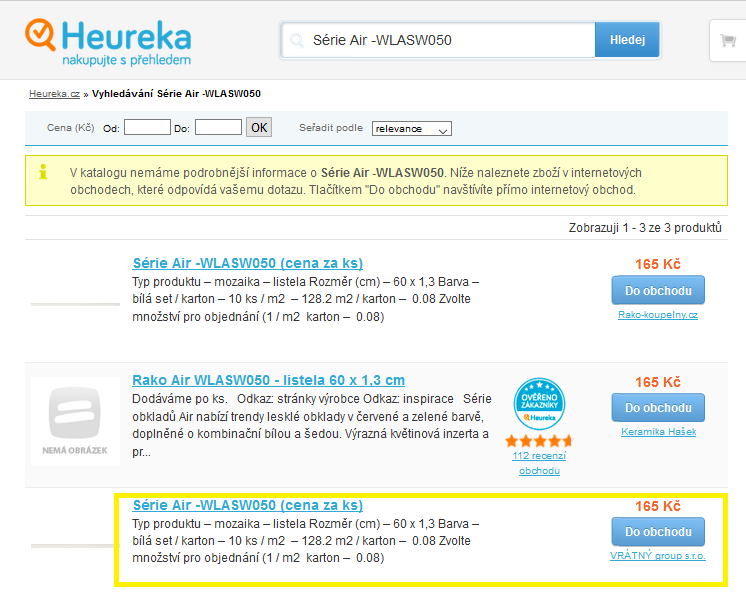Click the Heureka logo
The height and width of the screenshot is (600, 746).
pyautogui.click(x=108, y=42)
